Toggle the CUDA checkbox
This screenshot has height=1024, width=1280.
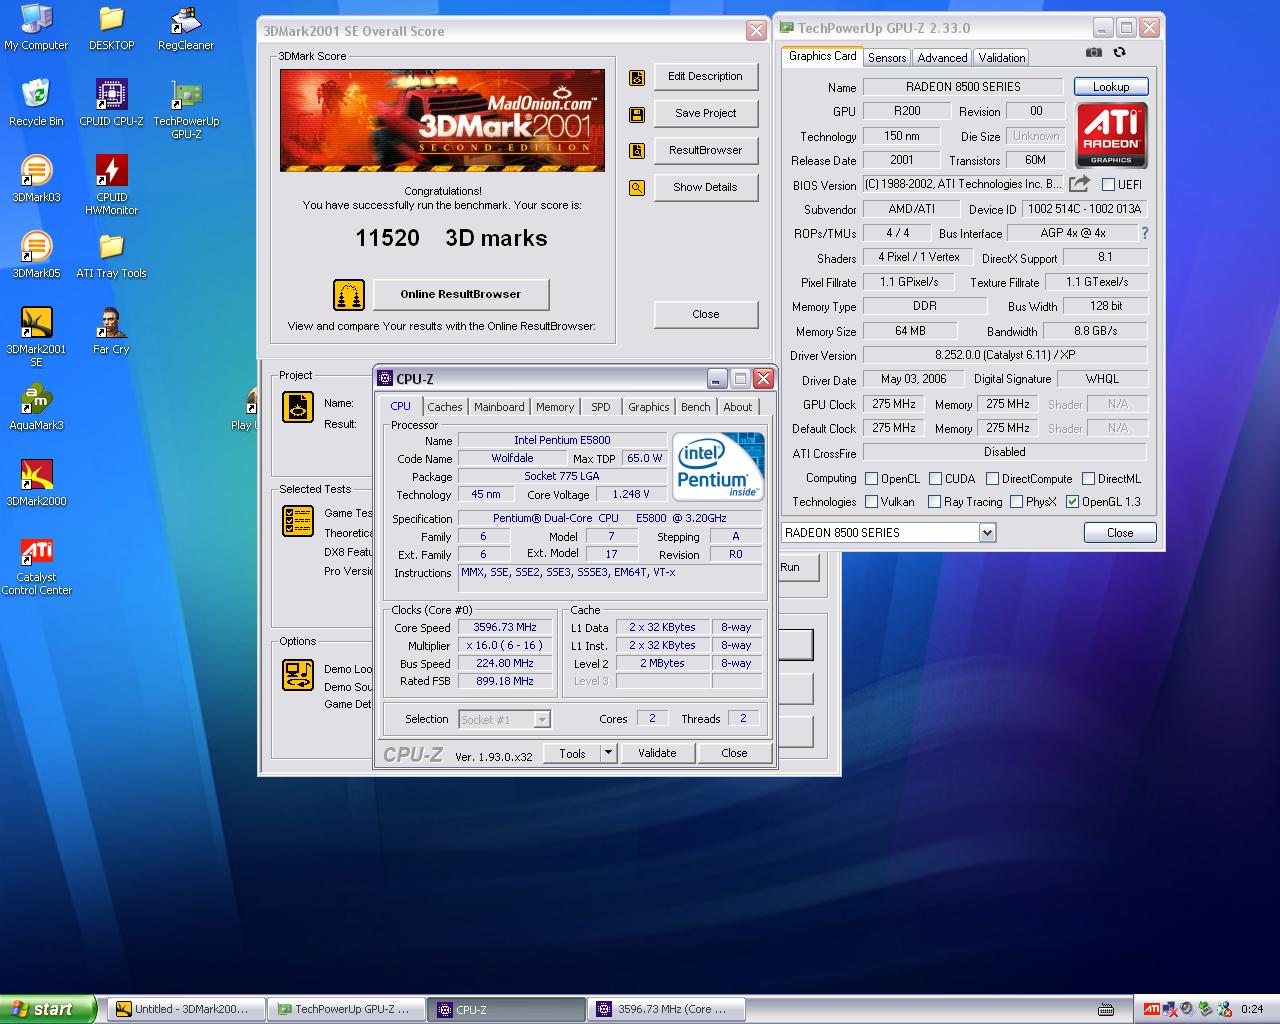(935, 479)
